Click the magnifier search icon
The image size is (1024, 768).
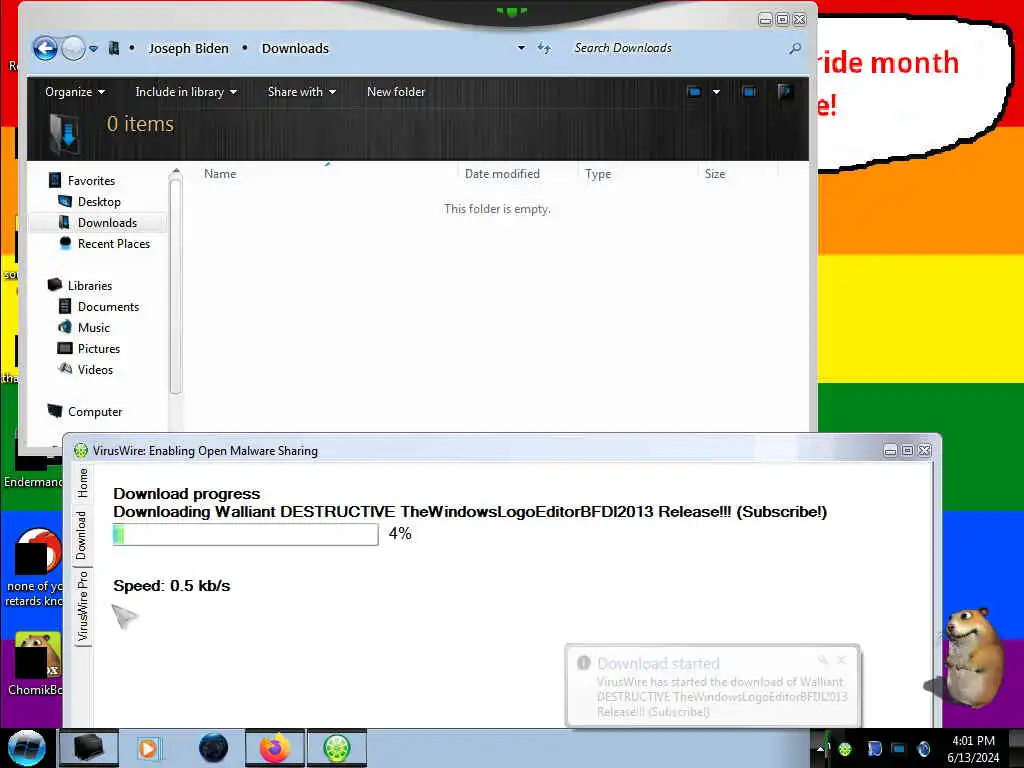pos(795,48)
